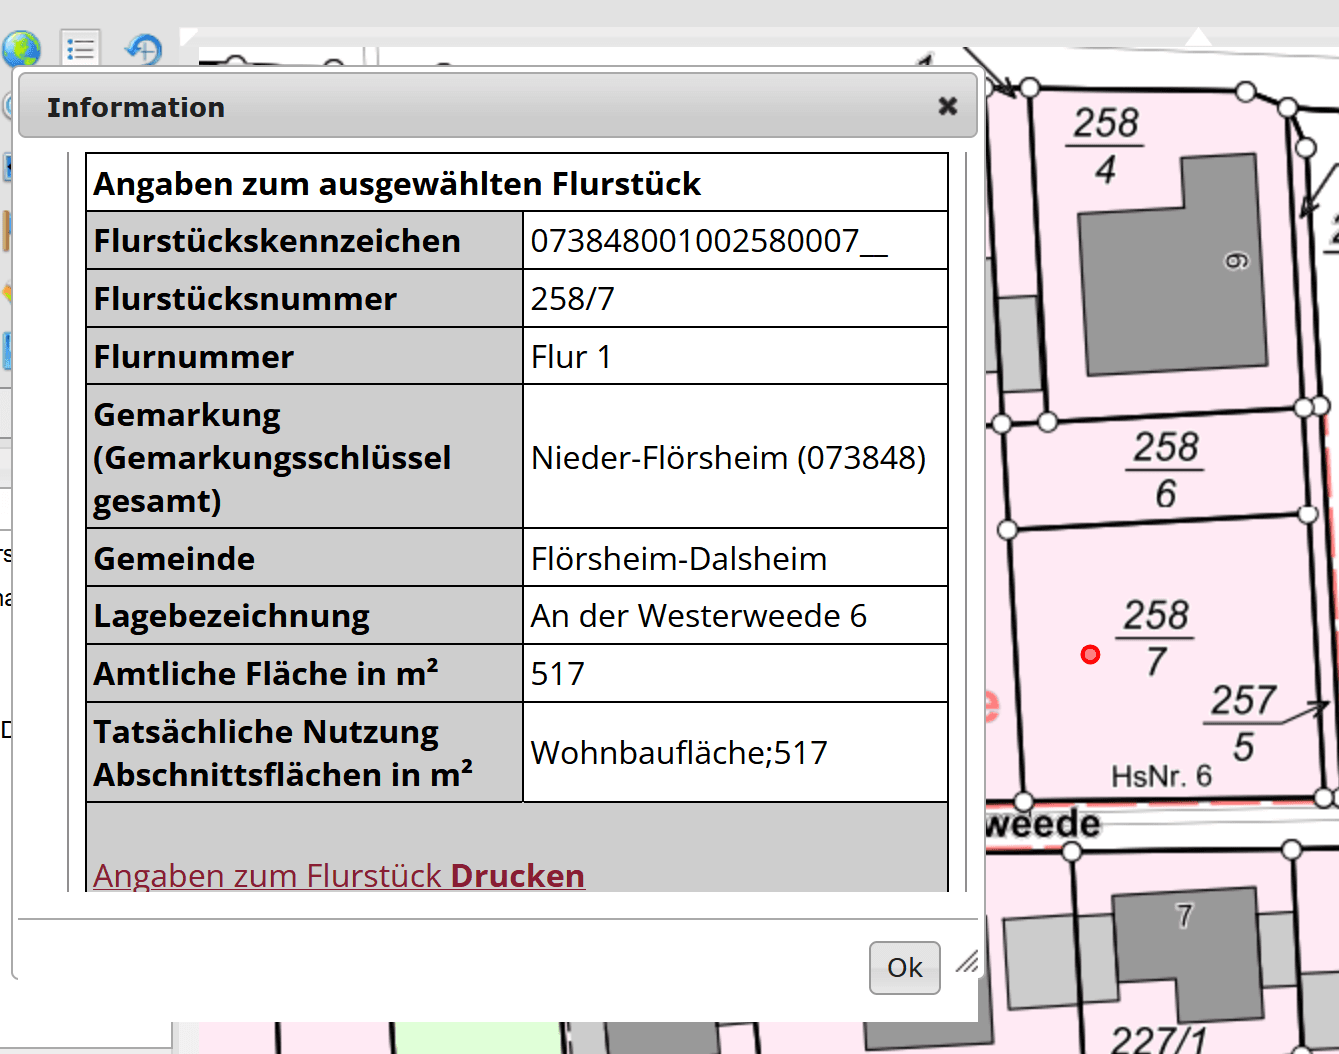Click the Amtliche Fläche value '517'
Screen dimensions: 1339x1054
558,674
